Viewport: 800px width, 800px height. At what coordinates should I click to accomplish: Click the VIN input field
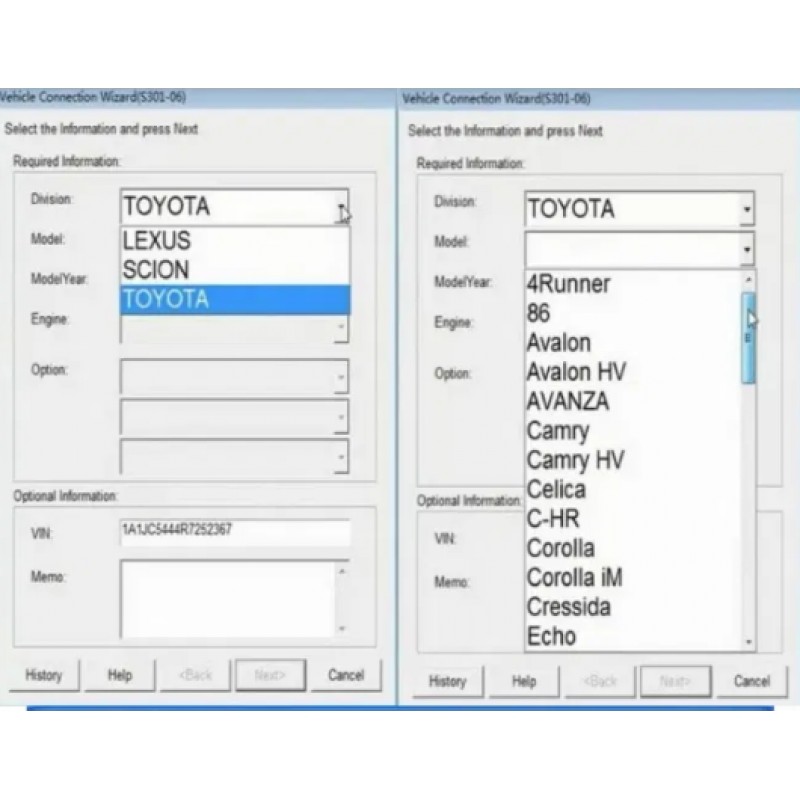click(x=234, y=532)
